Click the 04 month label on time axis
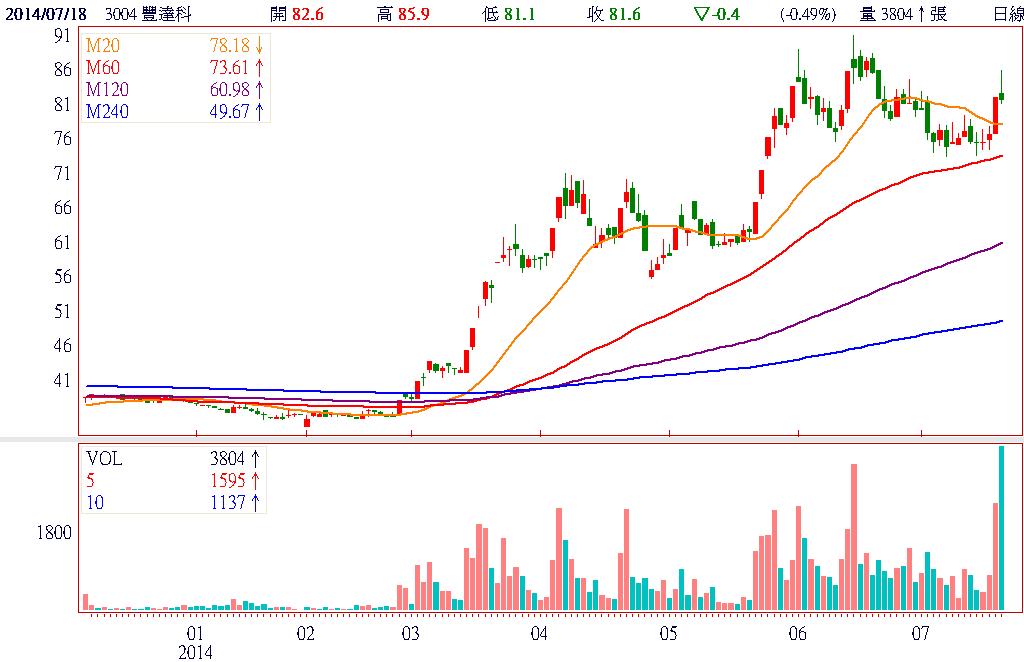This screenshot has height=662, width=1024. click(538, 634)
